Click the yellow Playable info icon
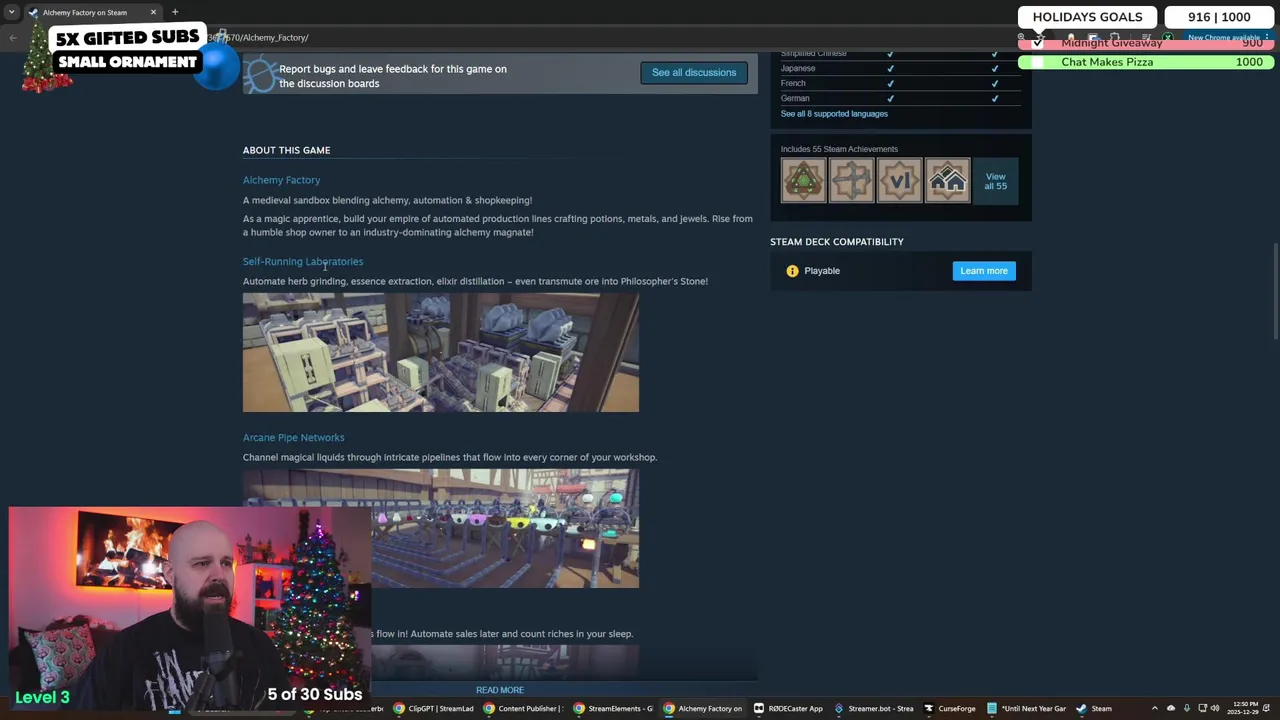 coord(792,271)
